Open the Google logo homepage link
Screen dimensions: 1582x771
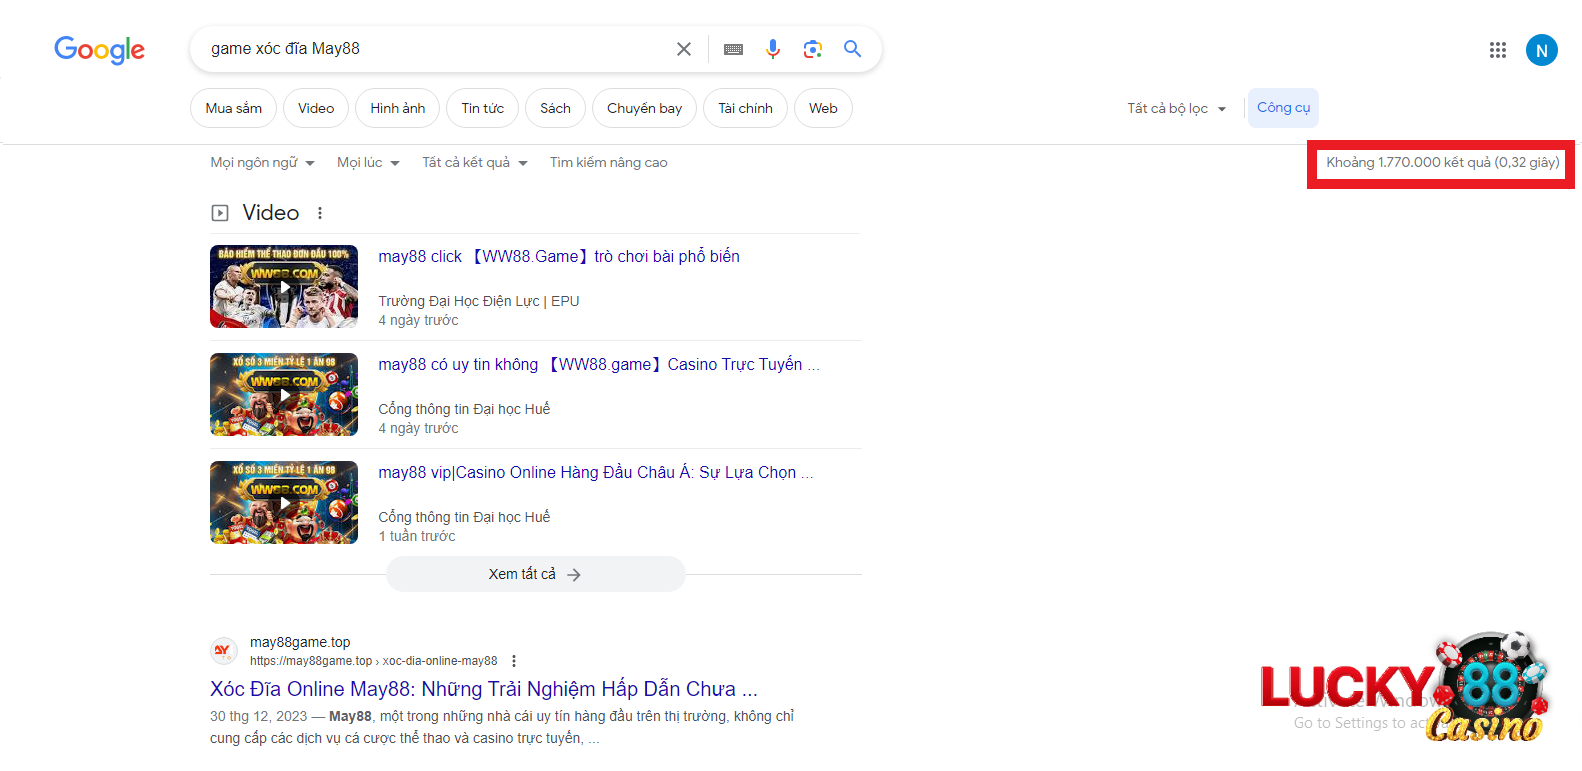coord(99,49)
